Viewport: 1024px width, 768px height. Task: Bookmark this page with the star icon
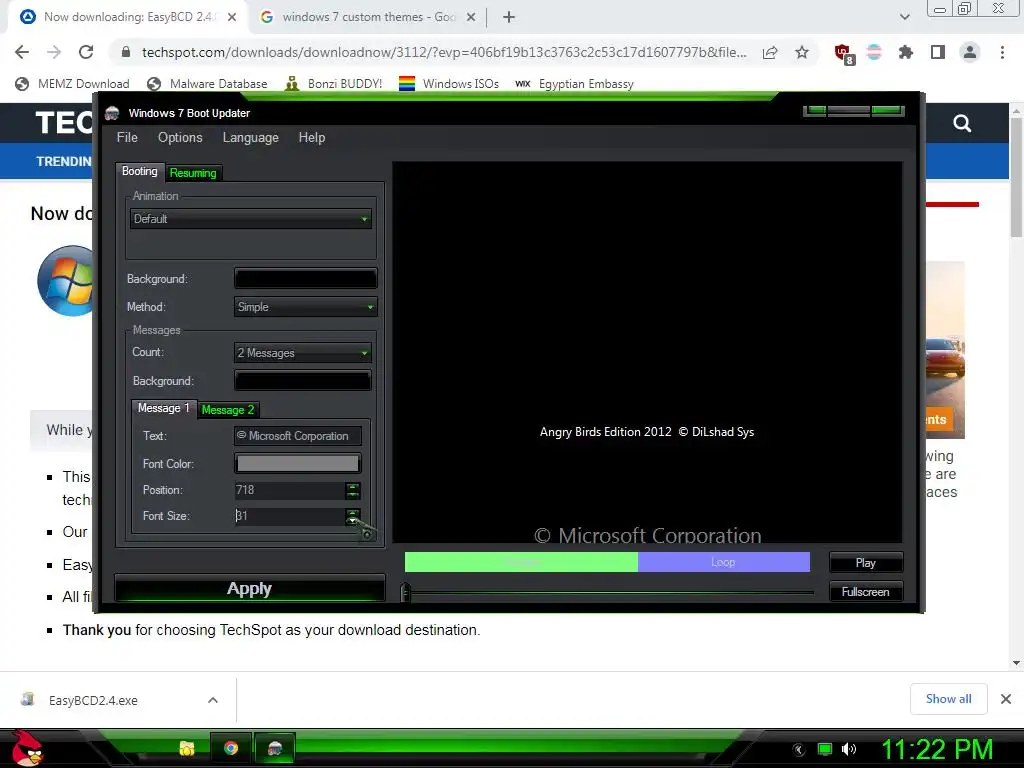pos(802,52)
